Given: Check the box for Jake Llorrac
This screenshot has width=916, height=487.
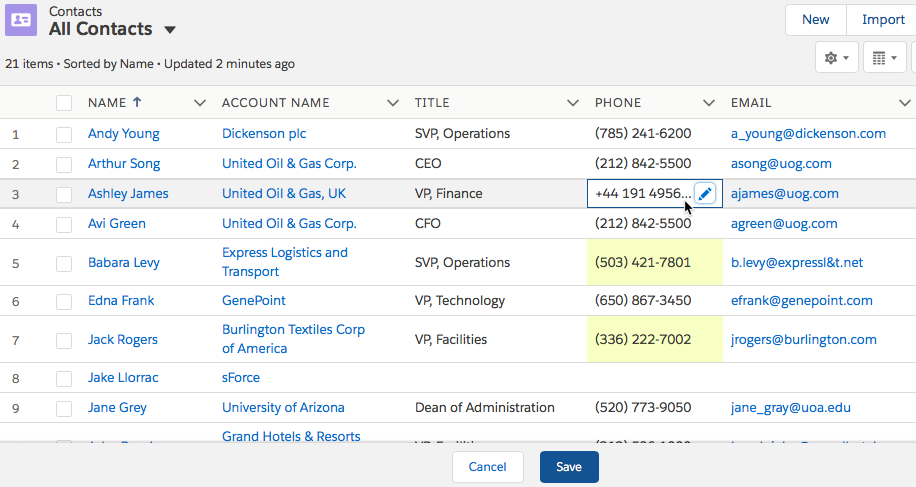Looking at the screenshot, I should [x=64, y=378].
